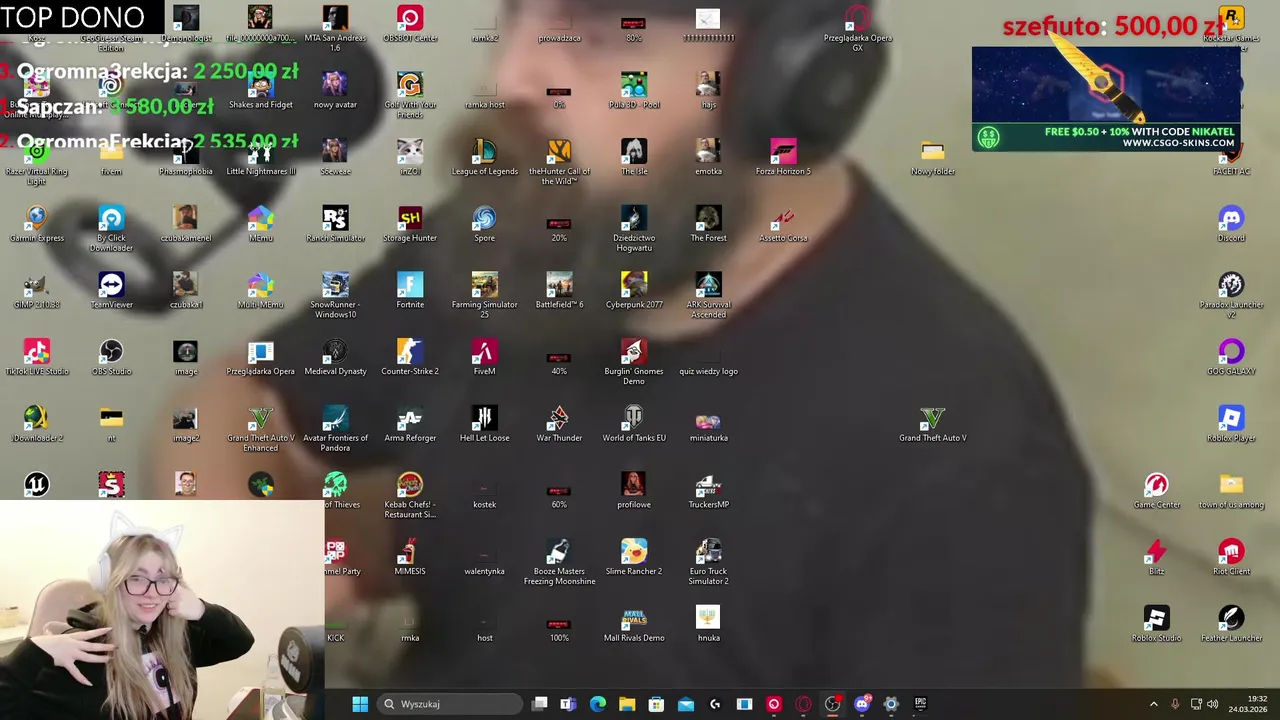The height and width of the screenshot is (720, 1280).
Task: Launch Fortnite from the desktop
Action: click(410, 290)
